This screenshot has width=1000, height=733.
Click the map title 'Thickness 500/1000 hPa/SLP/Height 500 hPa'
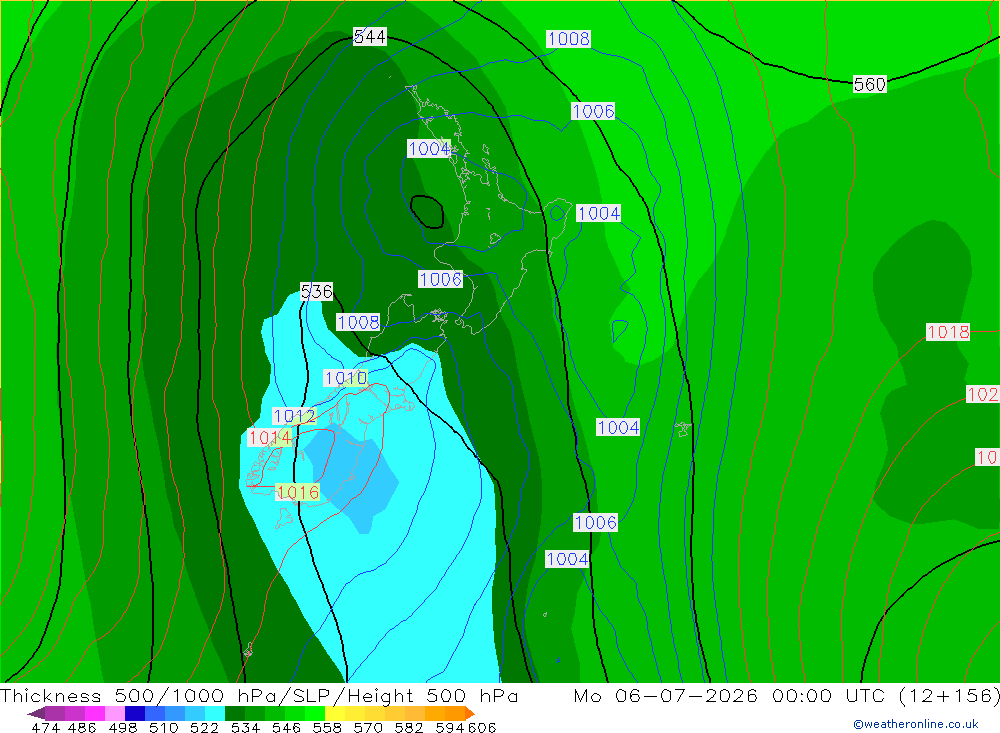pyautogui.click(x=259, y=695)
